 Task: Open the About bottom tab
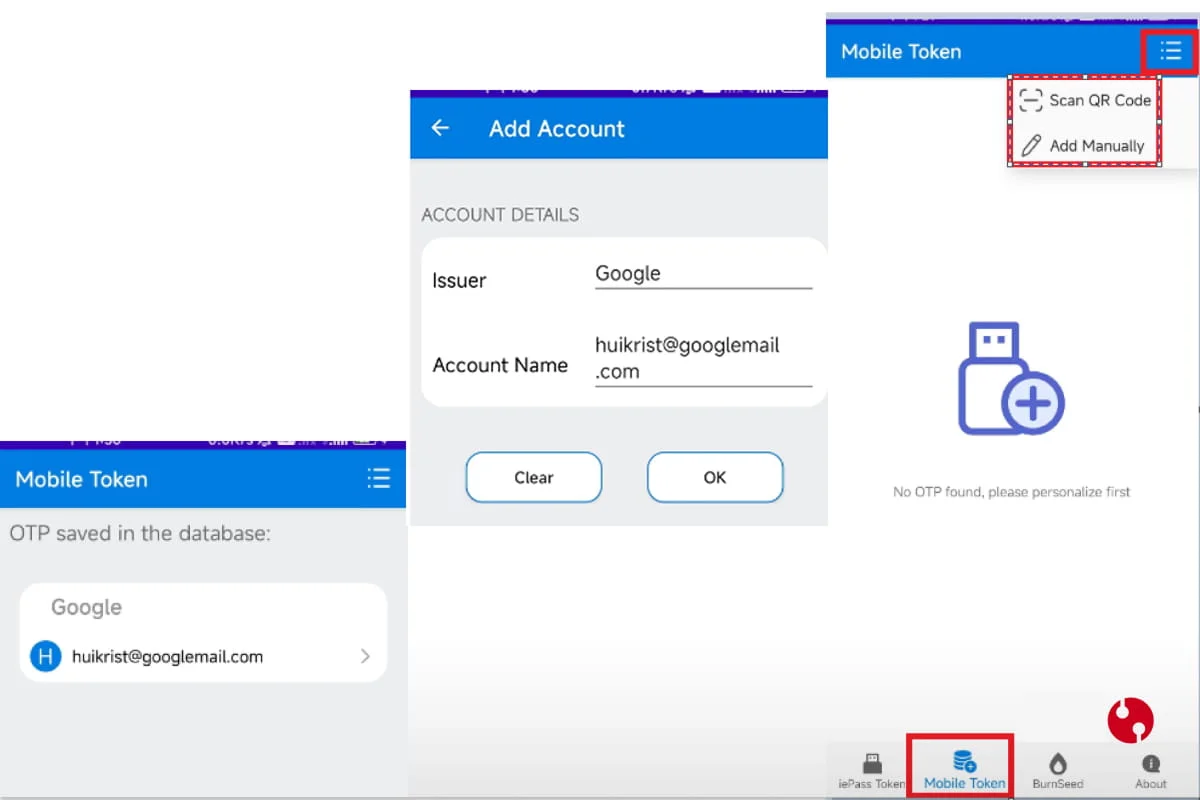(1151, 769)
